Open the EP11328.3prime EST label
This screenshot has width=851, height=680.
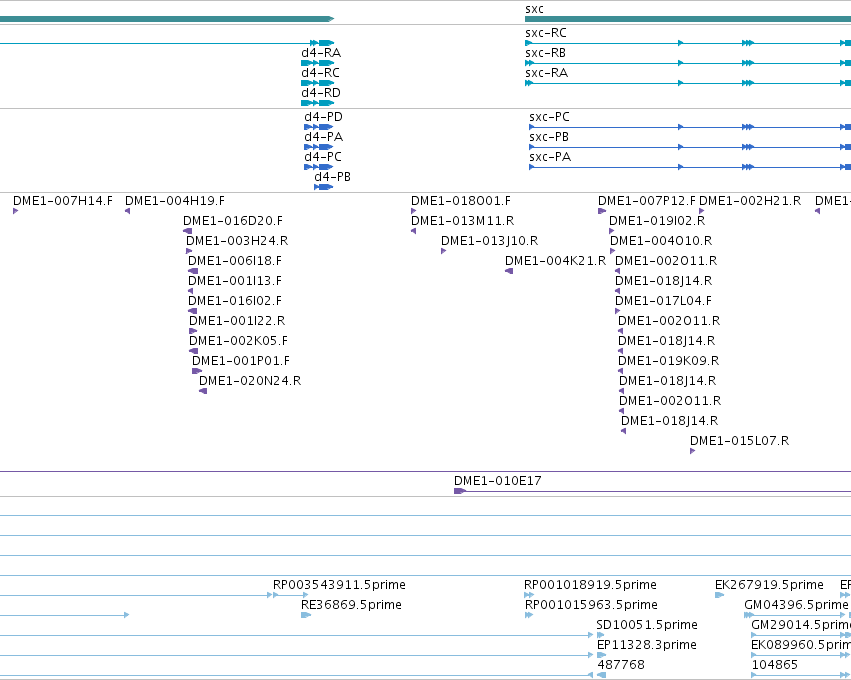[x=646, y=645]
